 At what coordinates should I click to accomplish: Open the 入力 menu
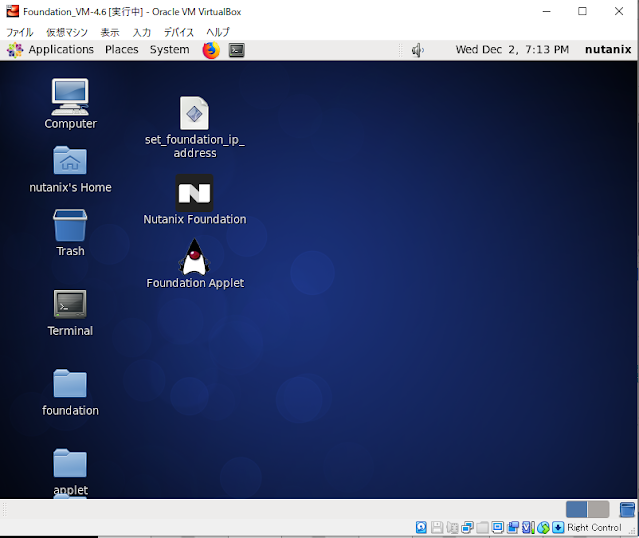pyautogui.click(x=142, y=32)
